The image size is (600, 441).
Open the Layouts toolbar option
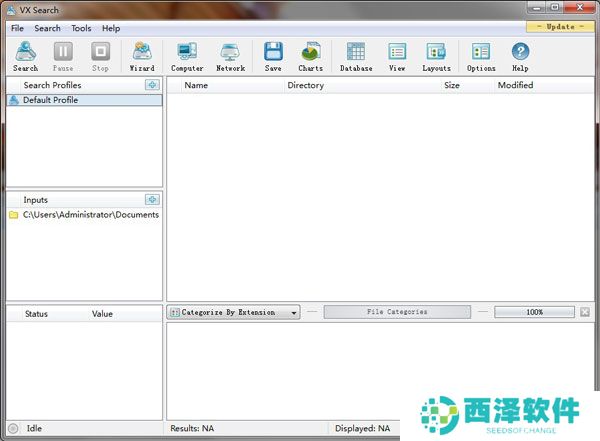click(x=436, y=56)
